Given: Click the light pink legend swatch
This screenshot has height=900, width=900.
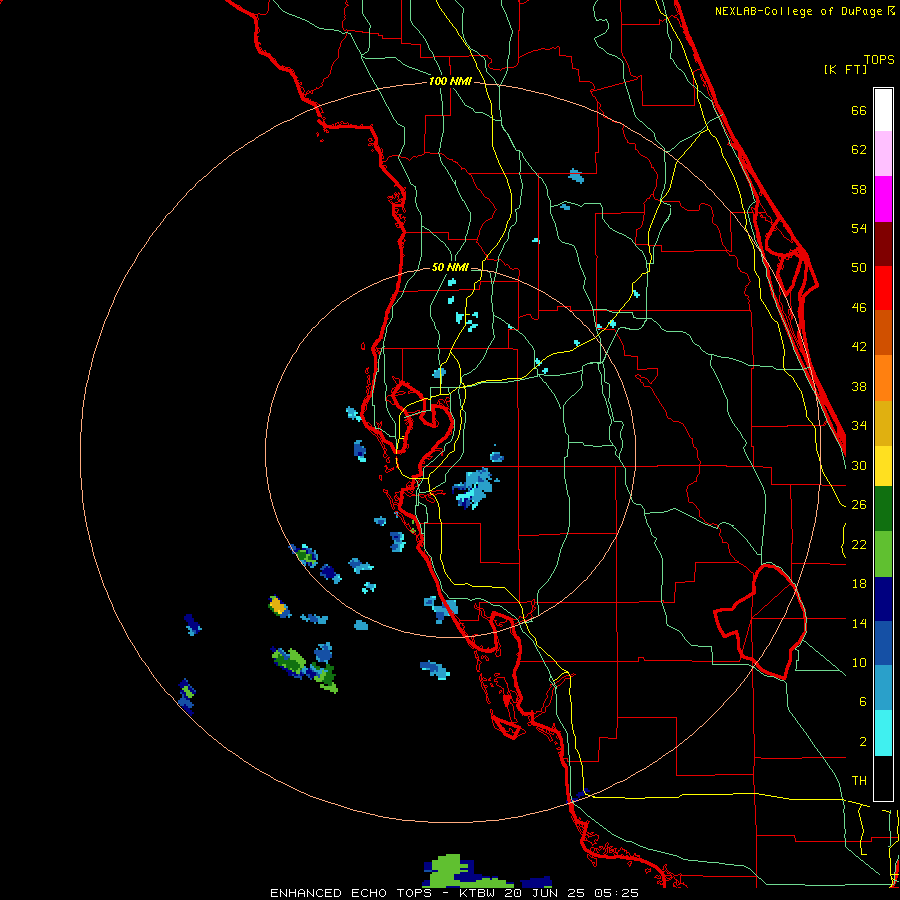Looking at the screenshot, I should [x=883, y=154].
